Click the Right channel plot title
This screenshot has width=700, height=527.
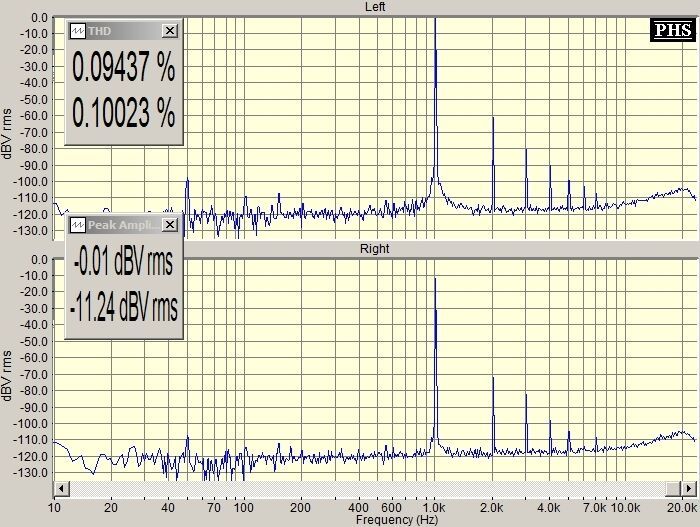375,249
